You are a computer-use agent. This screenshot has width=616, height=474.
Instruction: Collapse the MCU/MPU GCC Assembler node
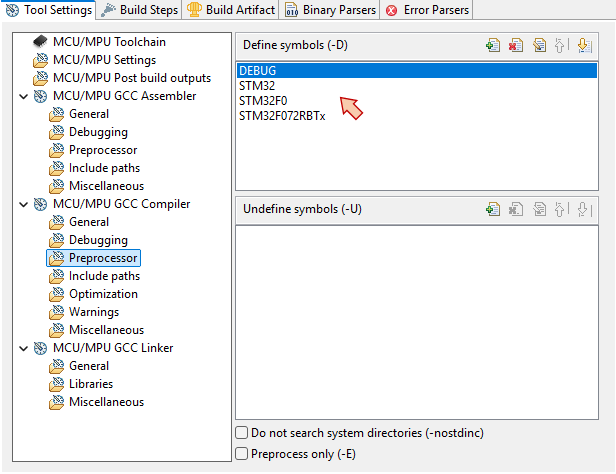(24, 96)
